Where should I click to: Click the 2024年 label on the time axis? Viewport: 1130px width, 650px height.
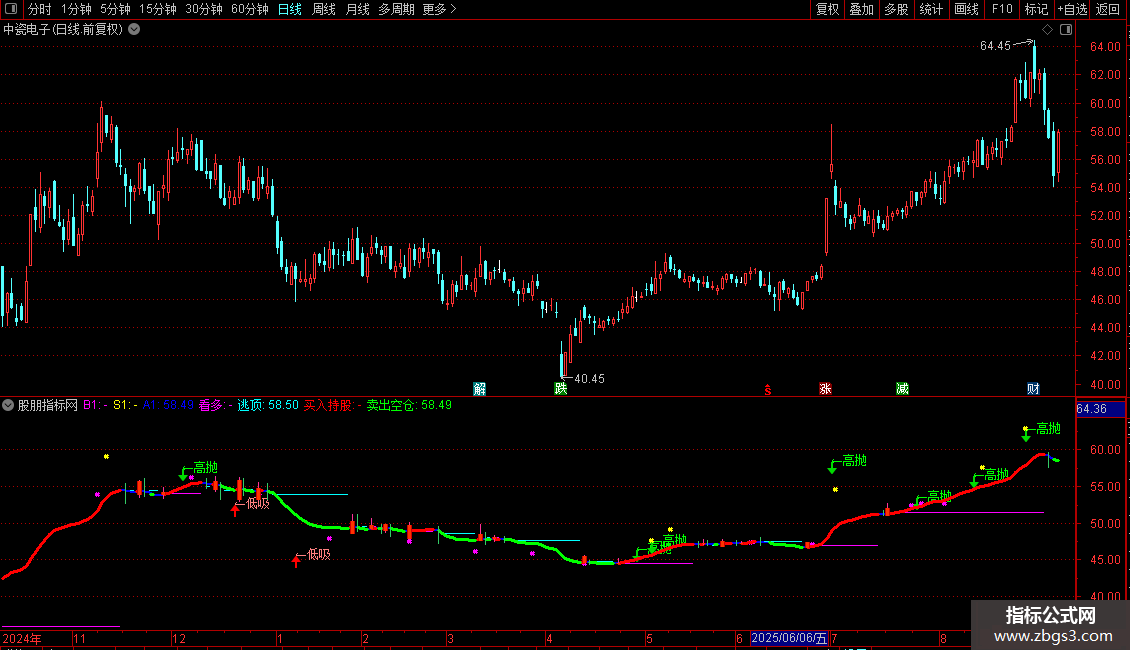[22, 638]
